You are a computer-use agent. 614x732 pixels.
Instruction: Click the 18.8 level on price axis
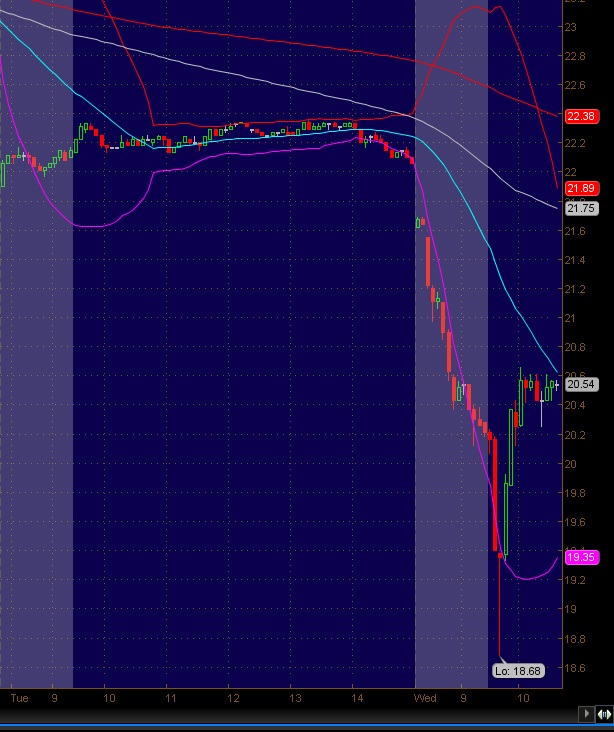click(x=576, y=638)
